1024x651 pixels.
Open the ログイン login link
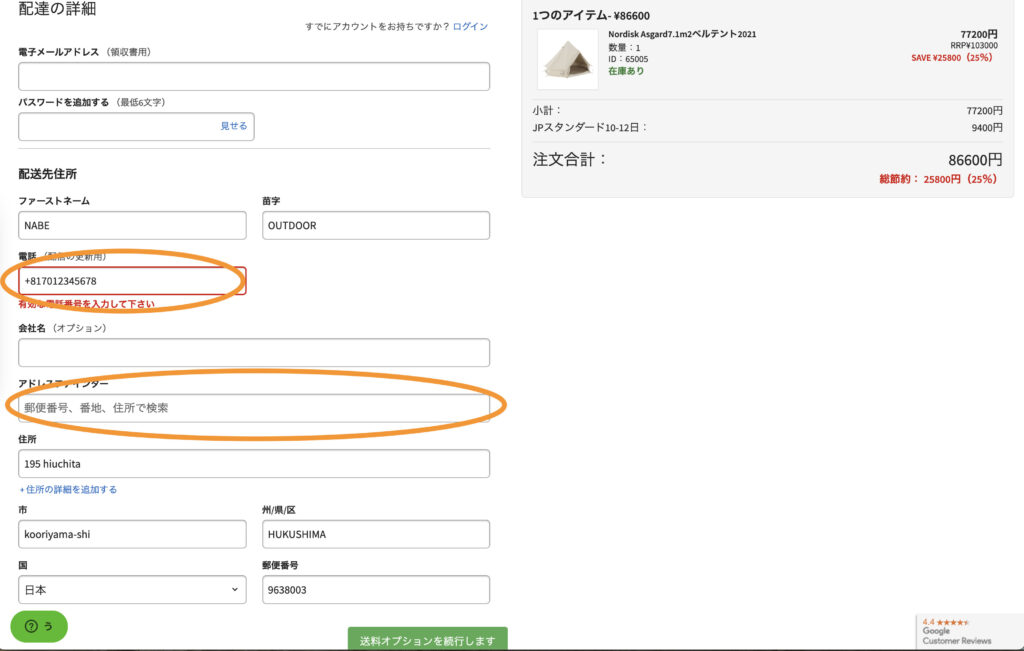470,26
